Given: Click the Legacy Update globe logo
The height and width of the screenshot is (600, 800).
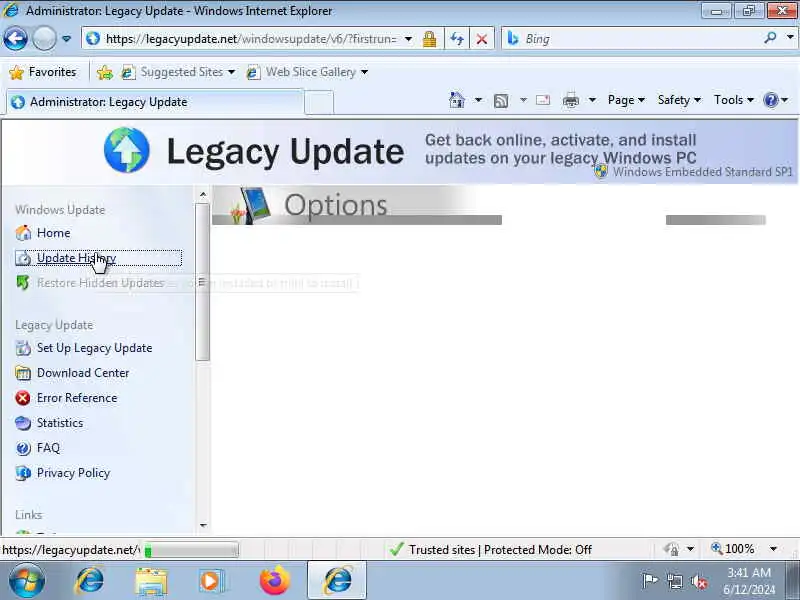Looking at the screenshot, I should click(127, 150).
